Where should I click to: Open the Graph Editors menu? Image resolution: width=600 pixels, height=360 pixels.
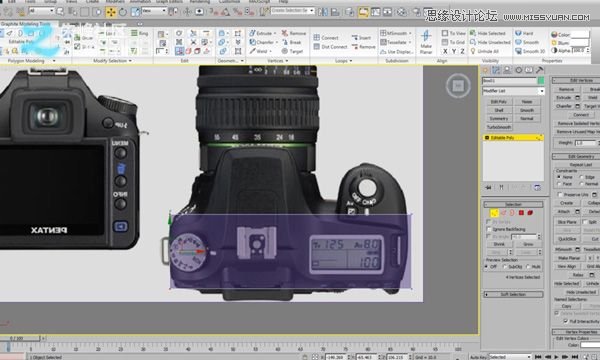[x=169, y=2]
